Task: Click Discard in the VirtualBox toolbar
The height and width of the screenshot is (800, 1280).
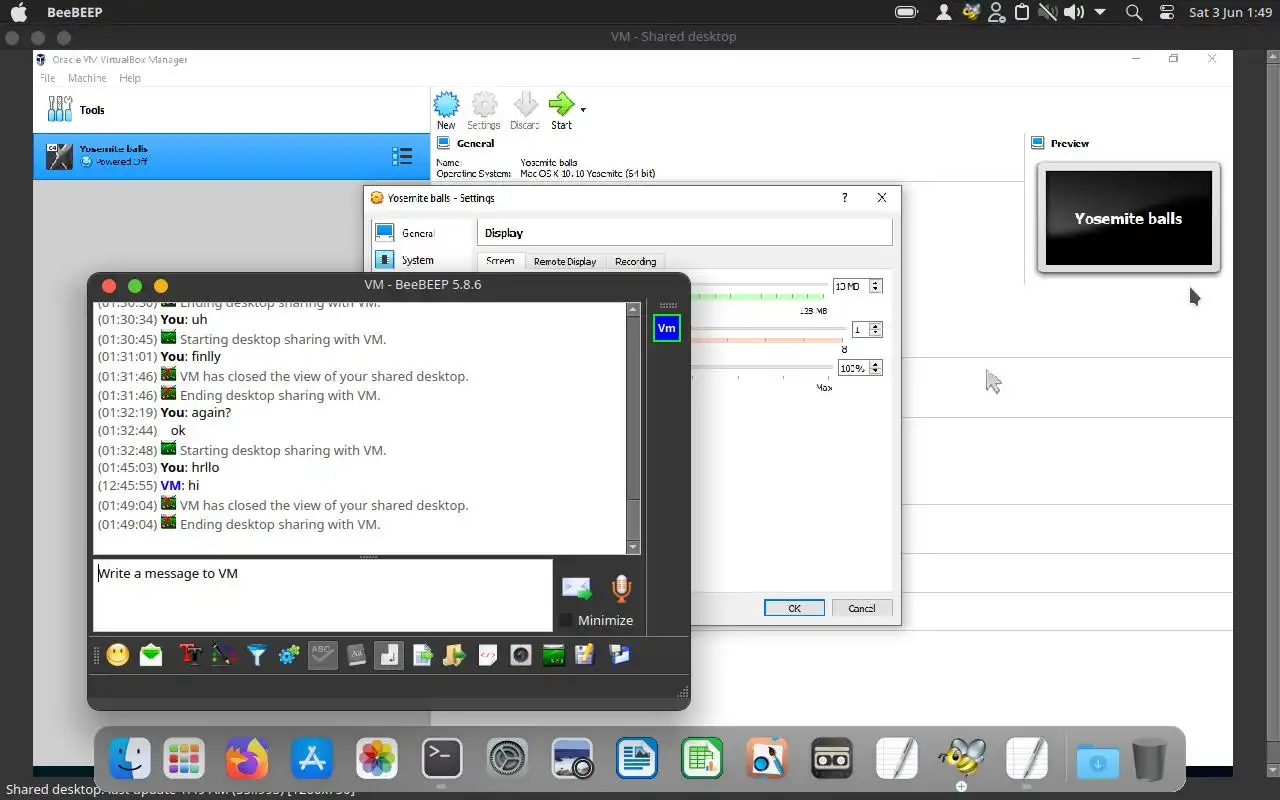Action: tap(524, 110)
